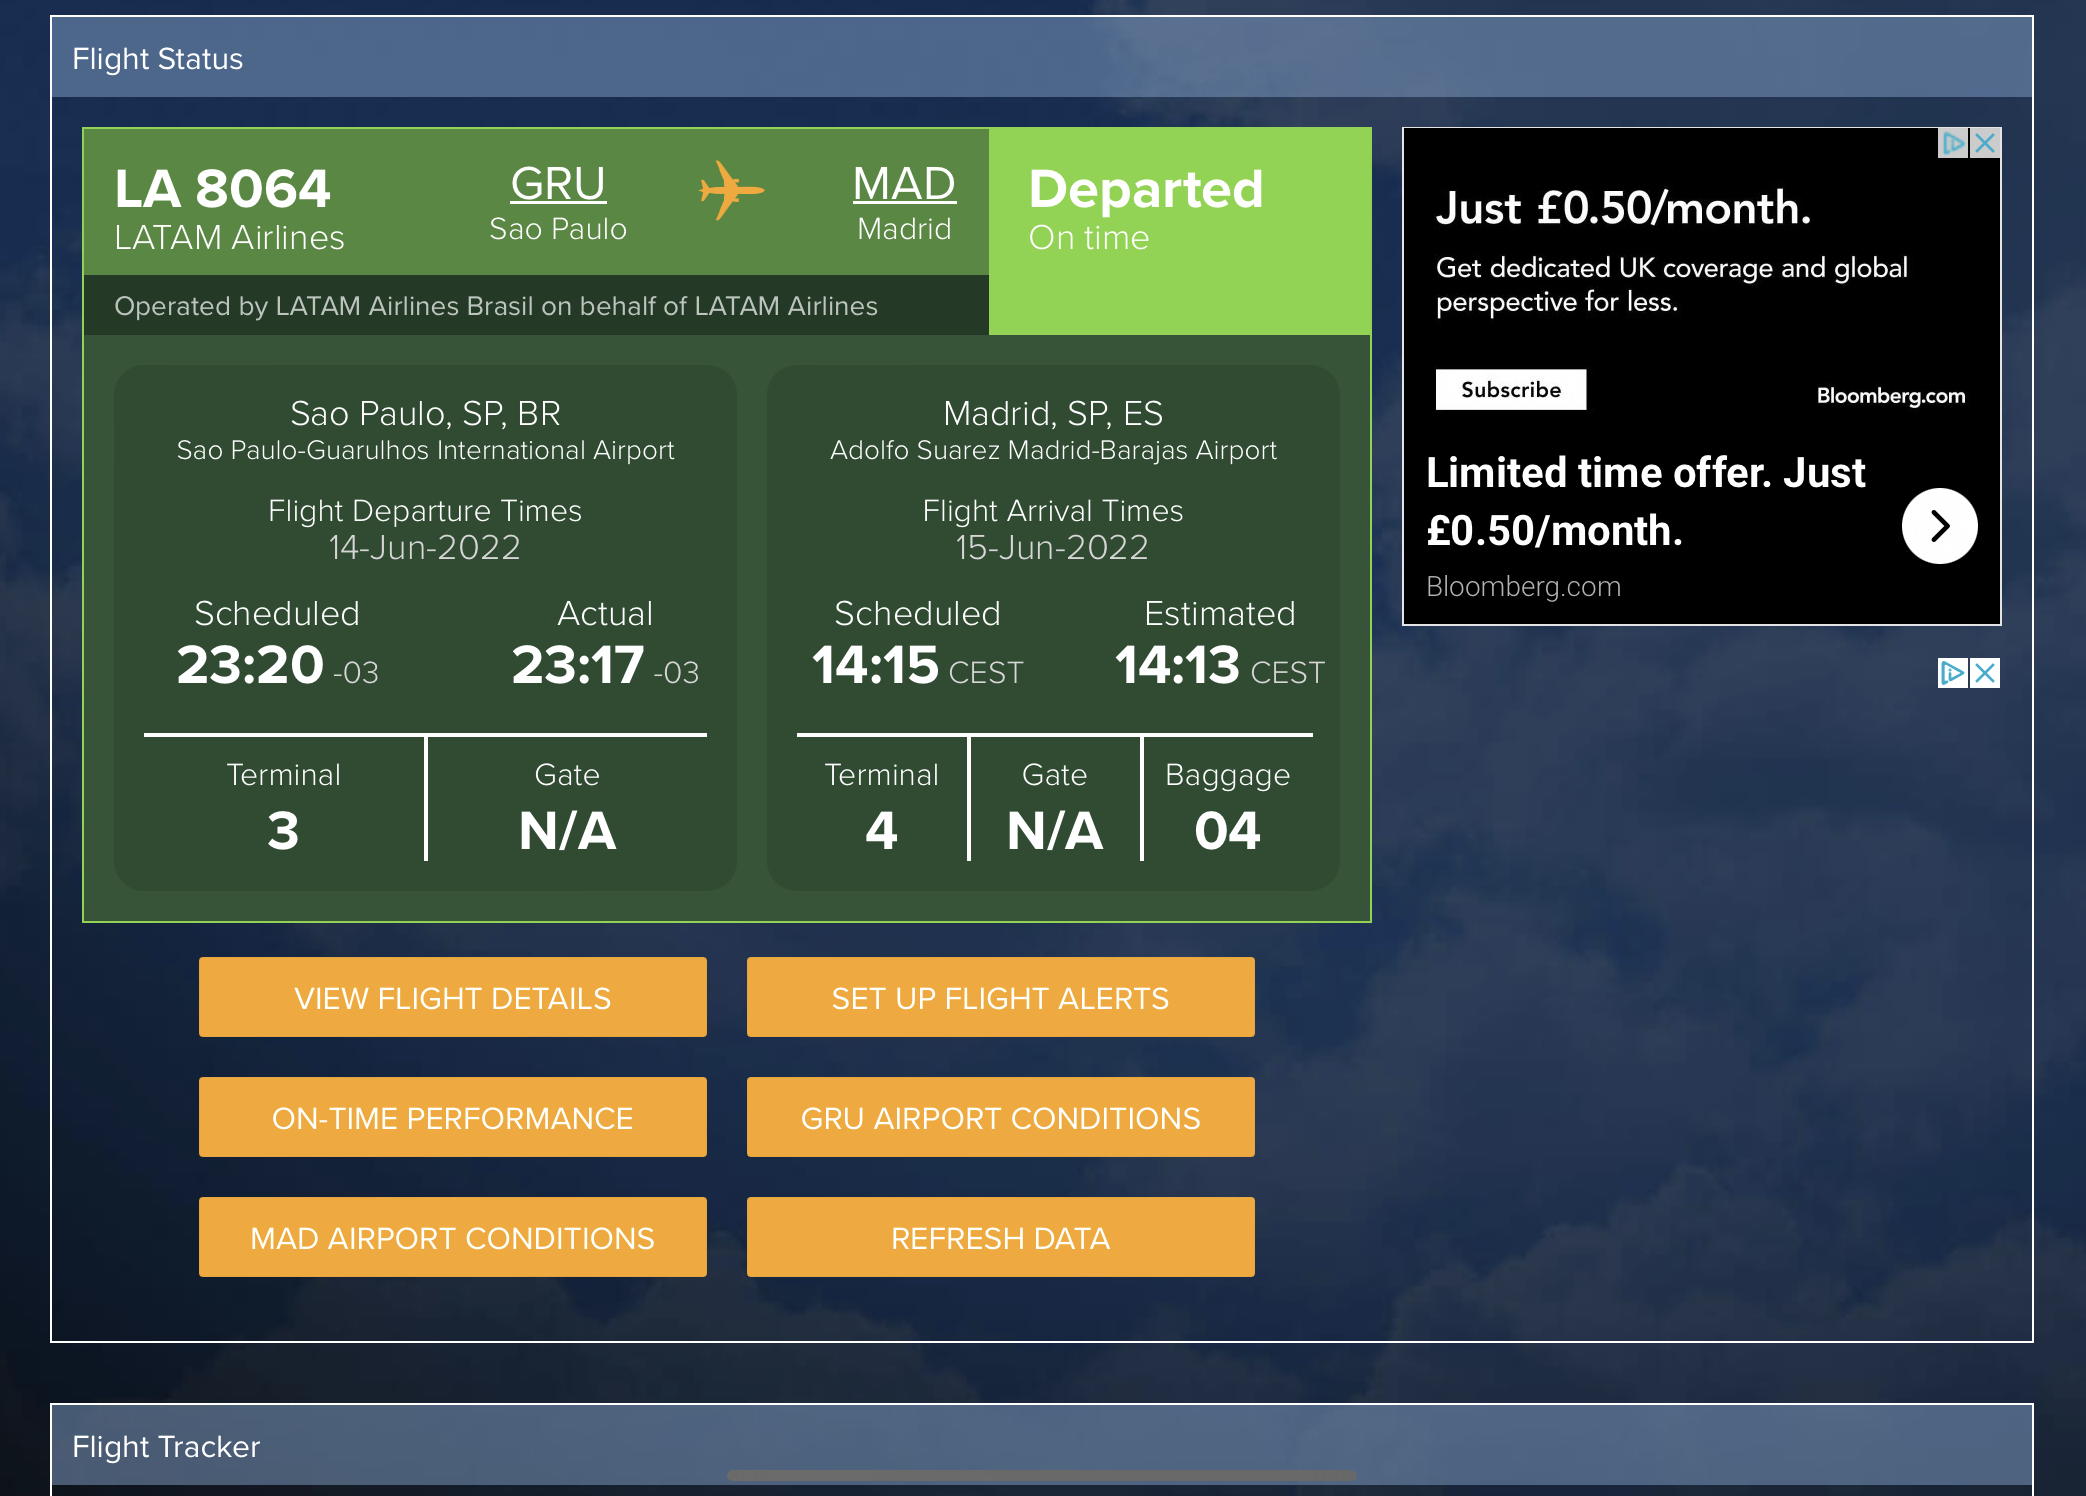2086x1496 pixels.
Task: Open the MAD airport link
Action: (x=904, y=184)
